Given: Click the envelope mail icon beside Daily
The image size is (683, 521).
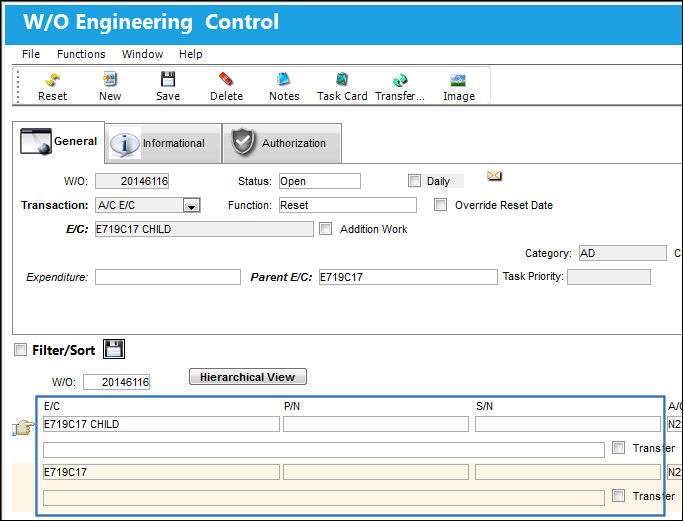Looking at the screenshot, I should point(494,176).
